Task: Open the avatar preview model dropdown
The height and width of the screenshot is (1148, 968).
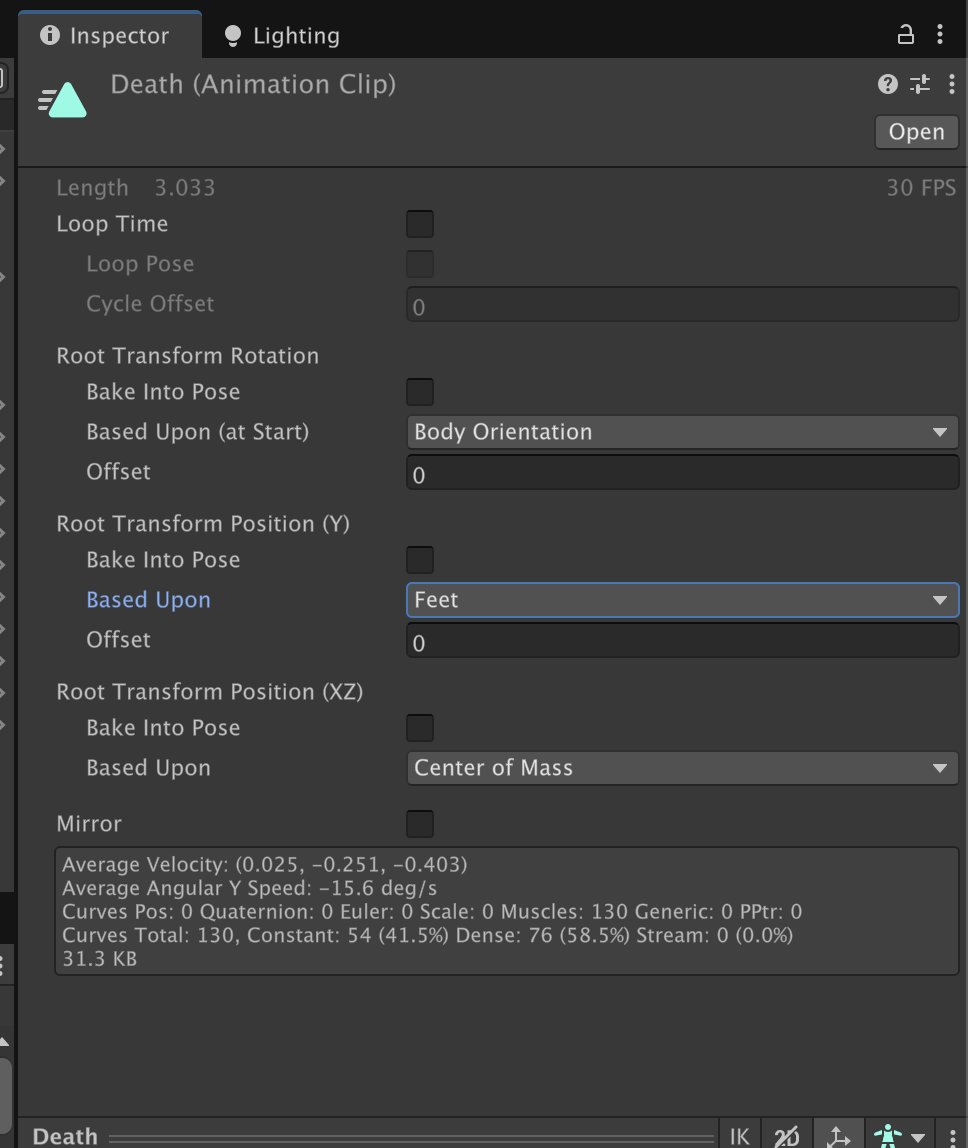Action: pyautogui.click(x=899, y=1136)
